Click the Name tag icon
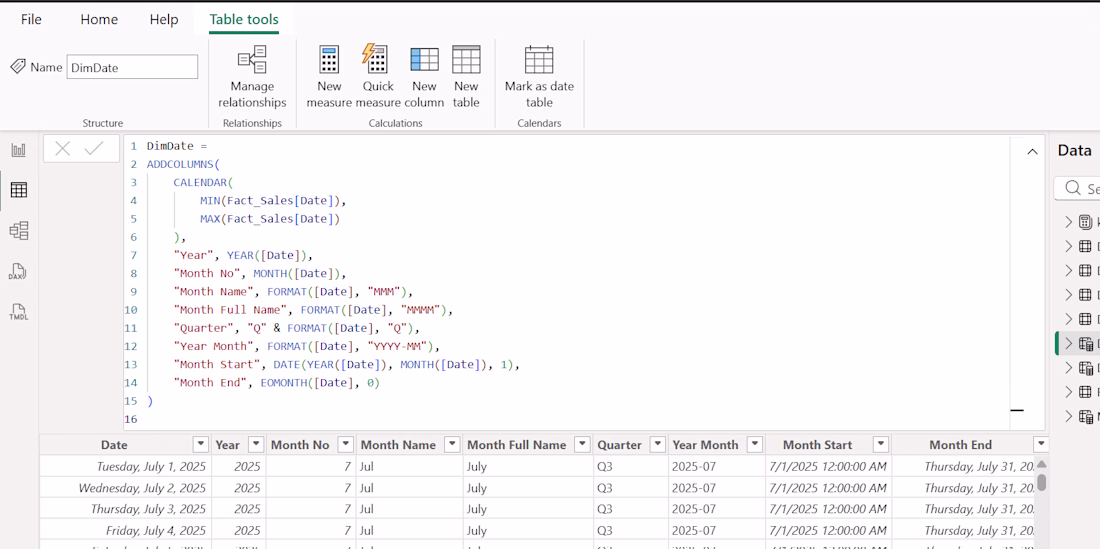The image size is (1100, 549). coord(18,67)
